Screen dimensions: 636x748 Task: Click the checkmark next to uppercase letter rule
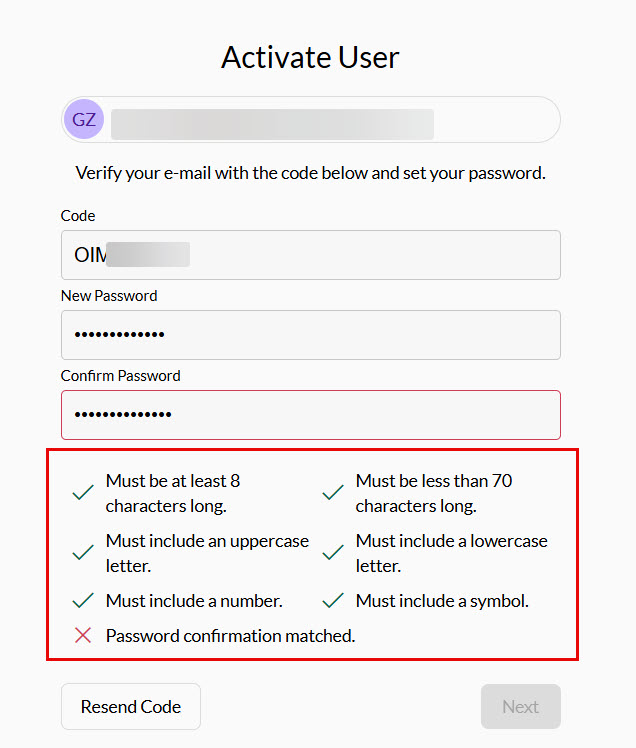coord(83,553)
